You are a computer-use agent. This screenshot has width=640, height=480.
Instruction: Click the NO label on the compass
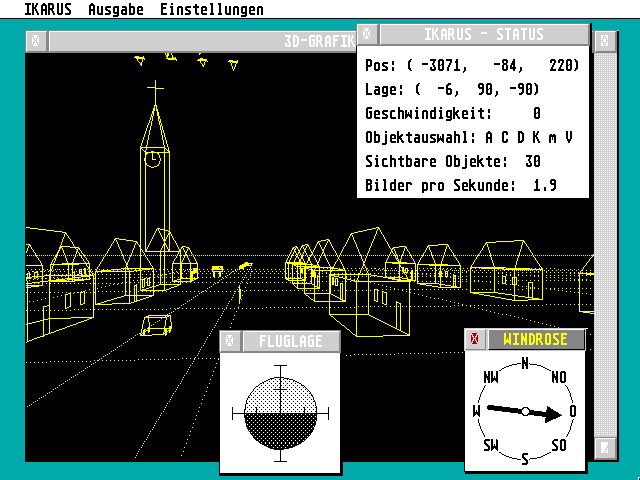pyautogui.click(x=559, y=377)
